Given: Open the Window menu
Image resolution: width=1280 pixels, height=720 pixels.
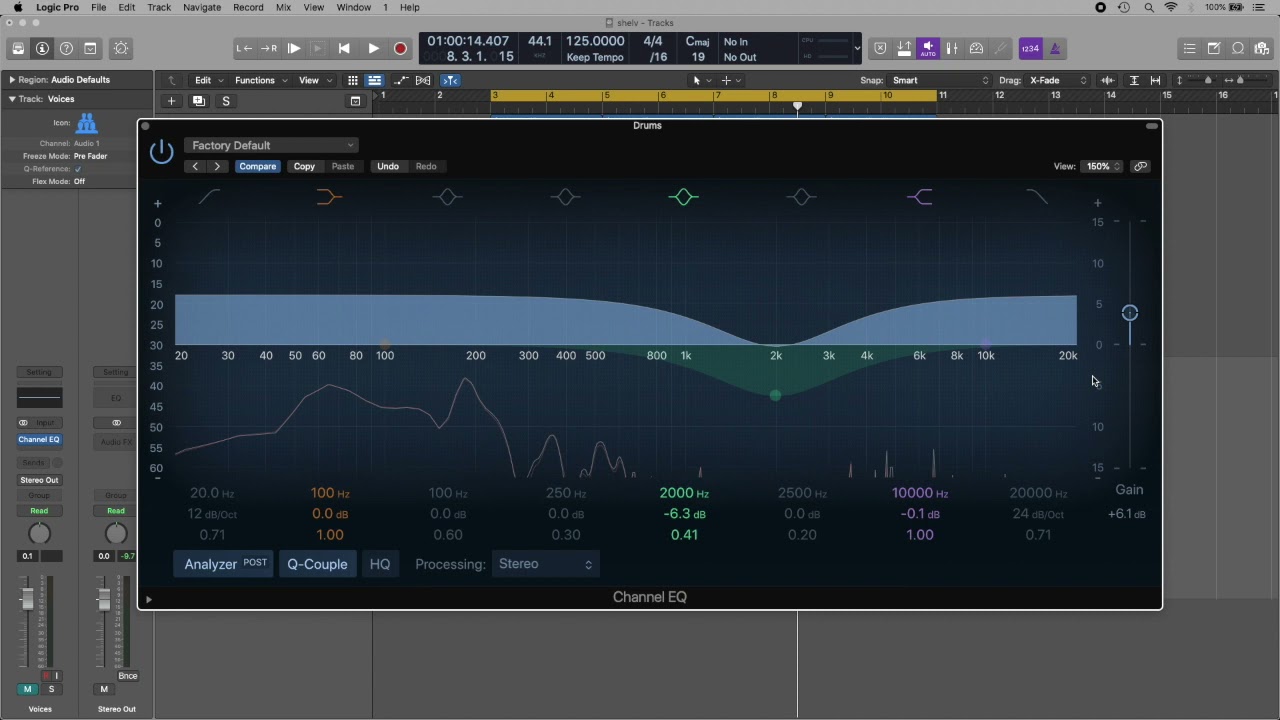Looking at the screenshot, I should 353,7.
